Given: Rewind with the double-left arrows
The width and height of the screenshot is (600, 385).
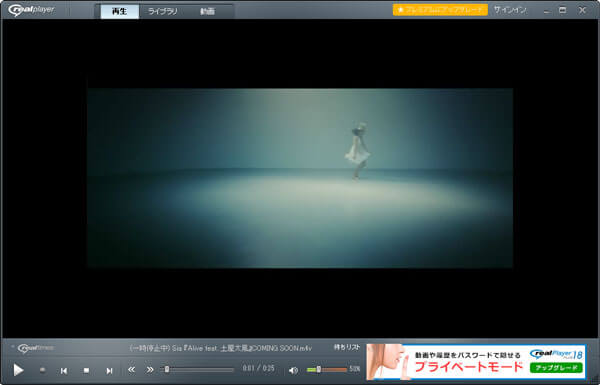Looking at the screenshot, I should (x=131, y=369).
